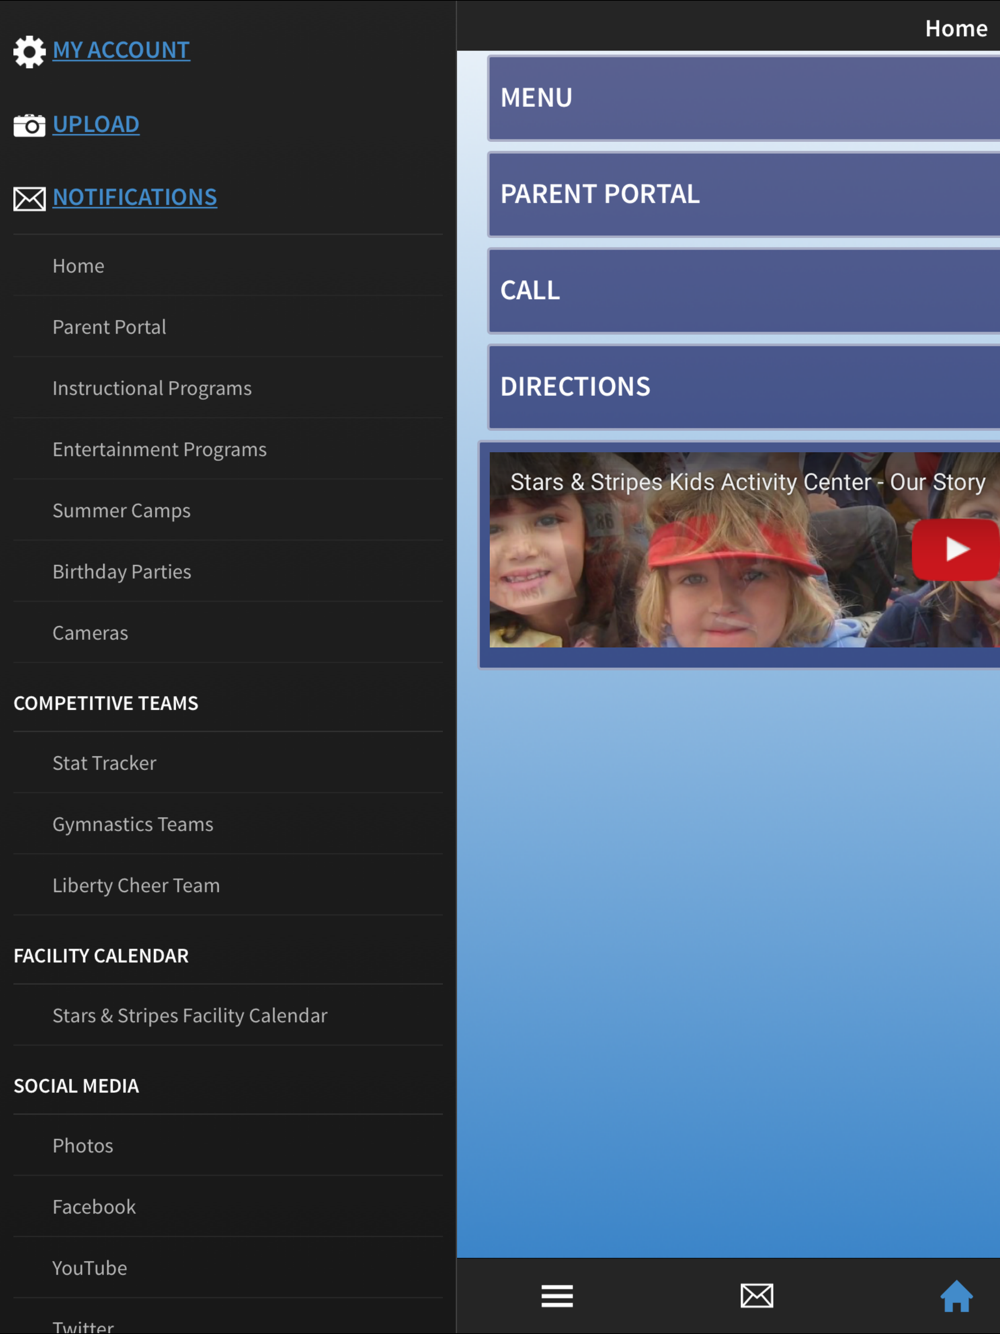Open YouTube under Social Media

(228, 1268)
